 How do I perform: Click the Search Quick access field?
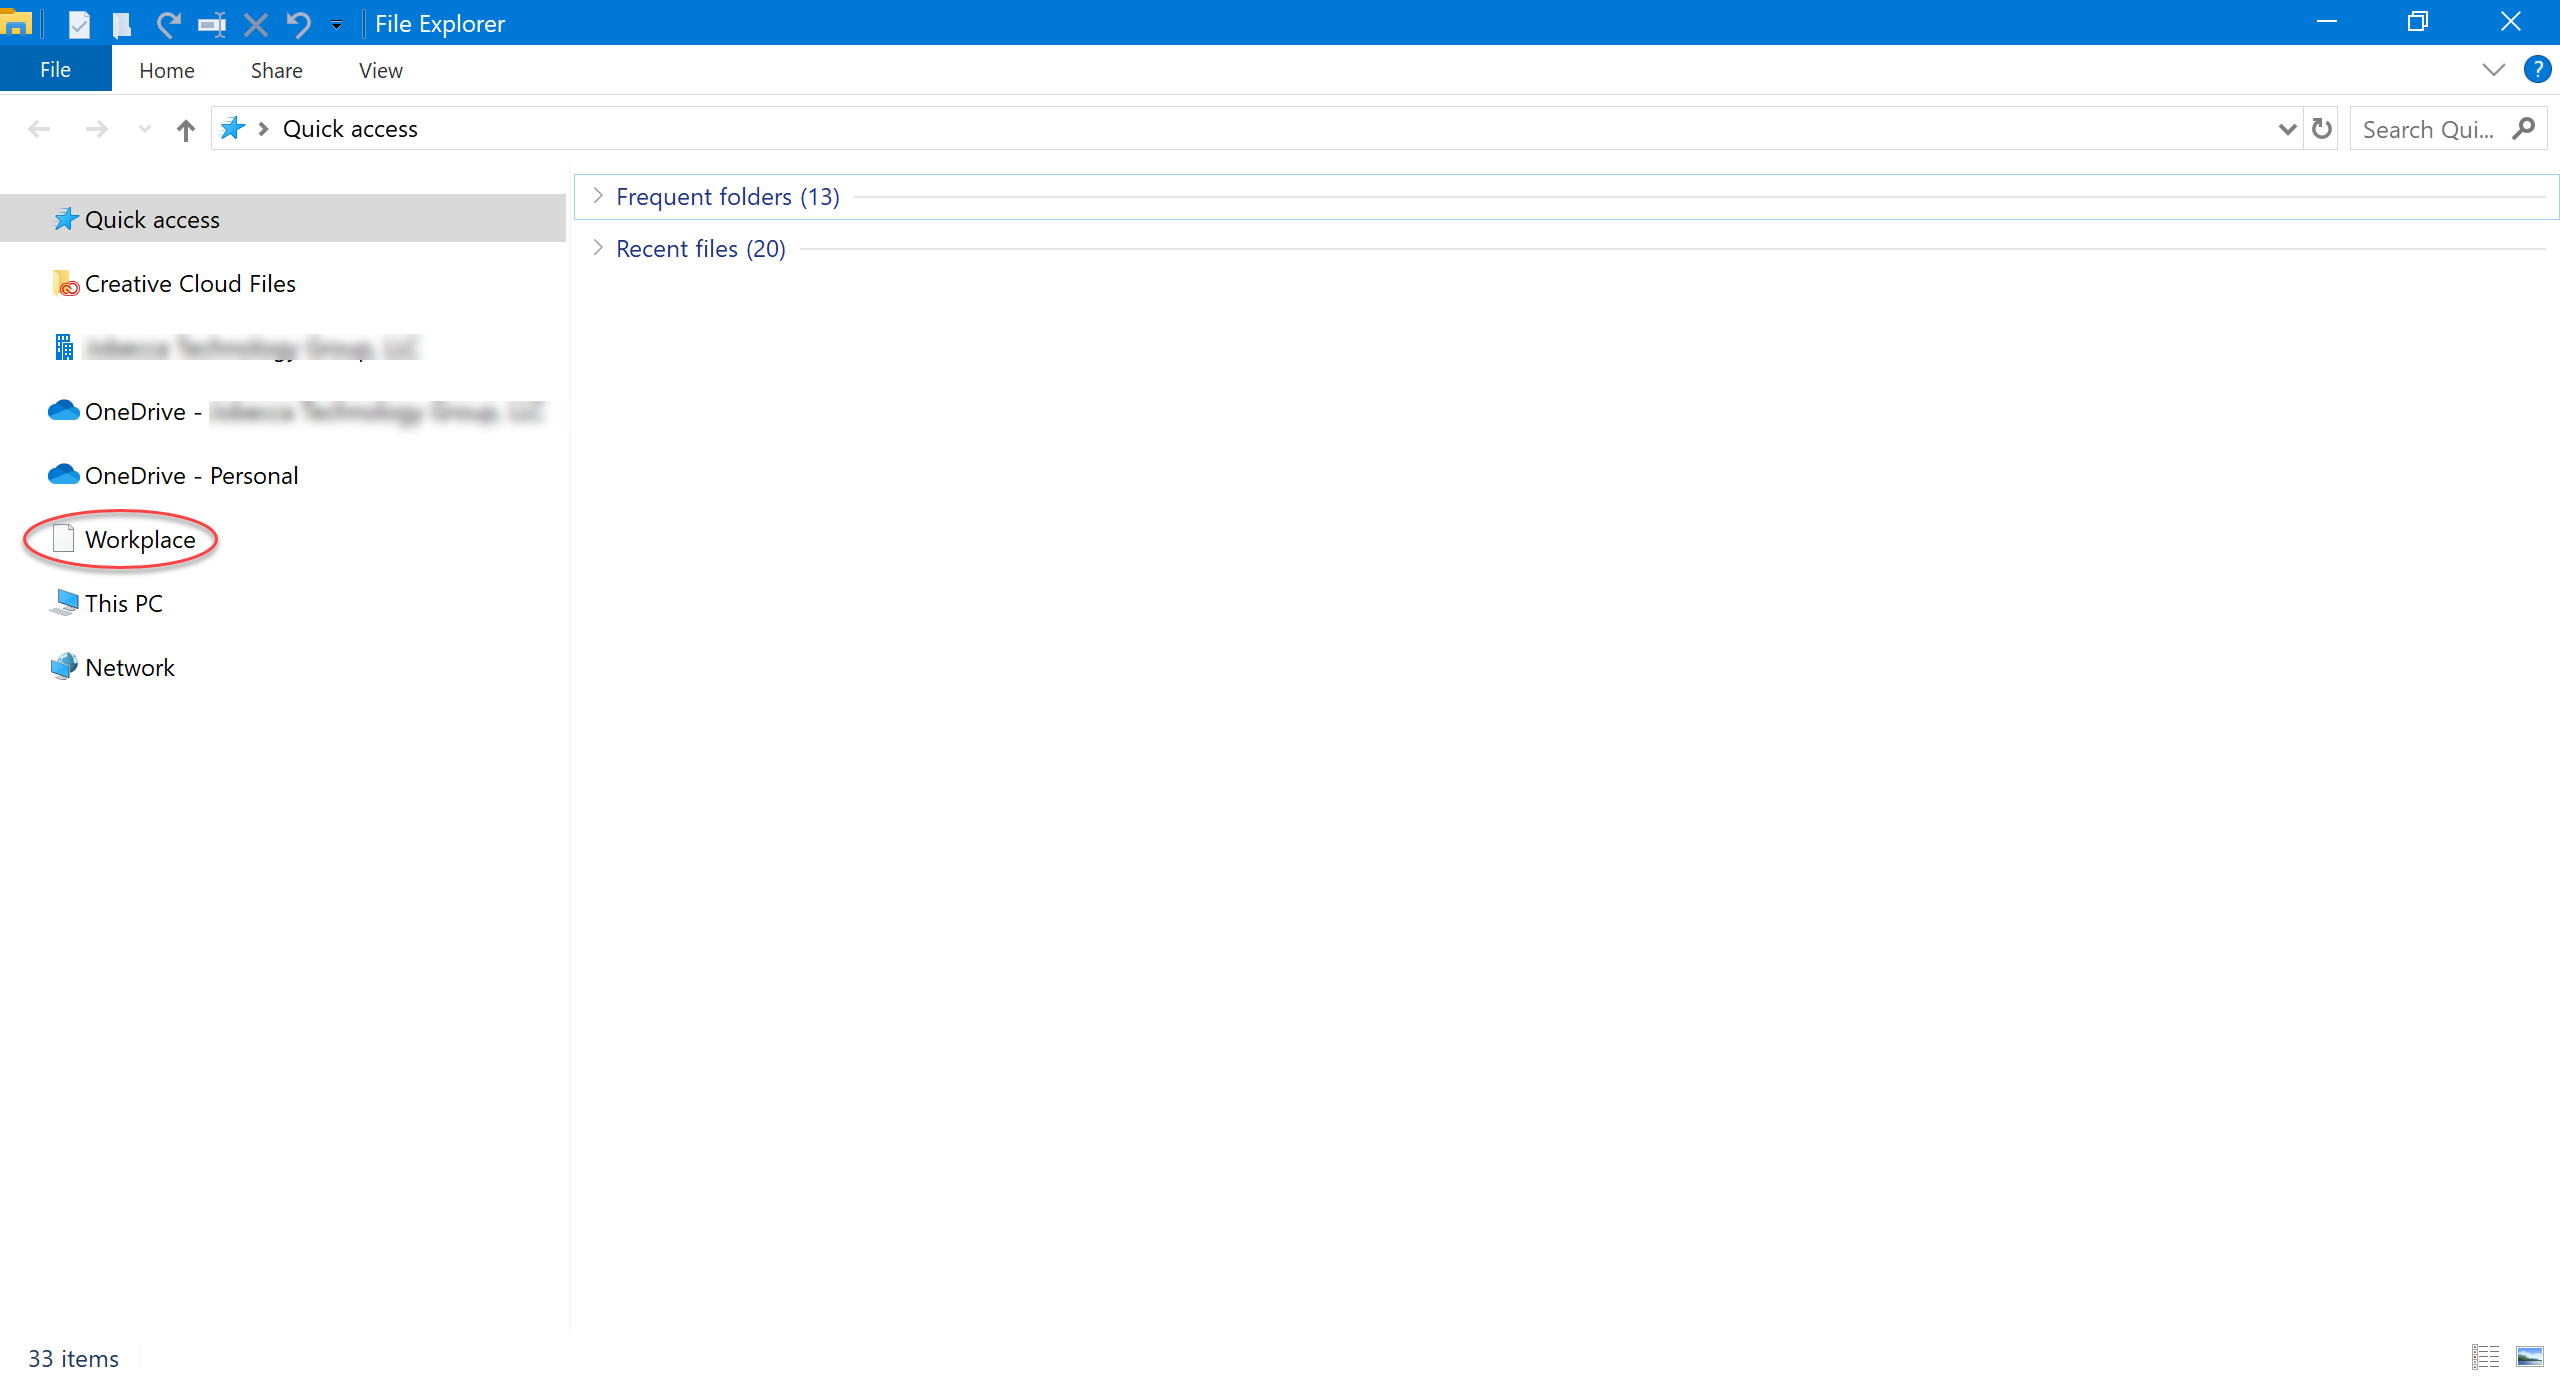[x=2428, y=129]
